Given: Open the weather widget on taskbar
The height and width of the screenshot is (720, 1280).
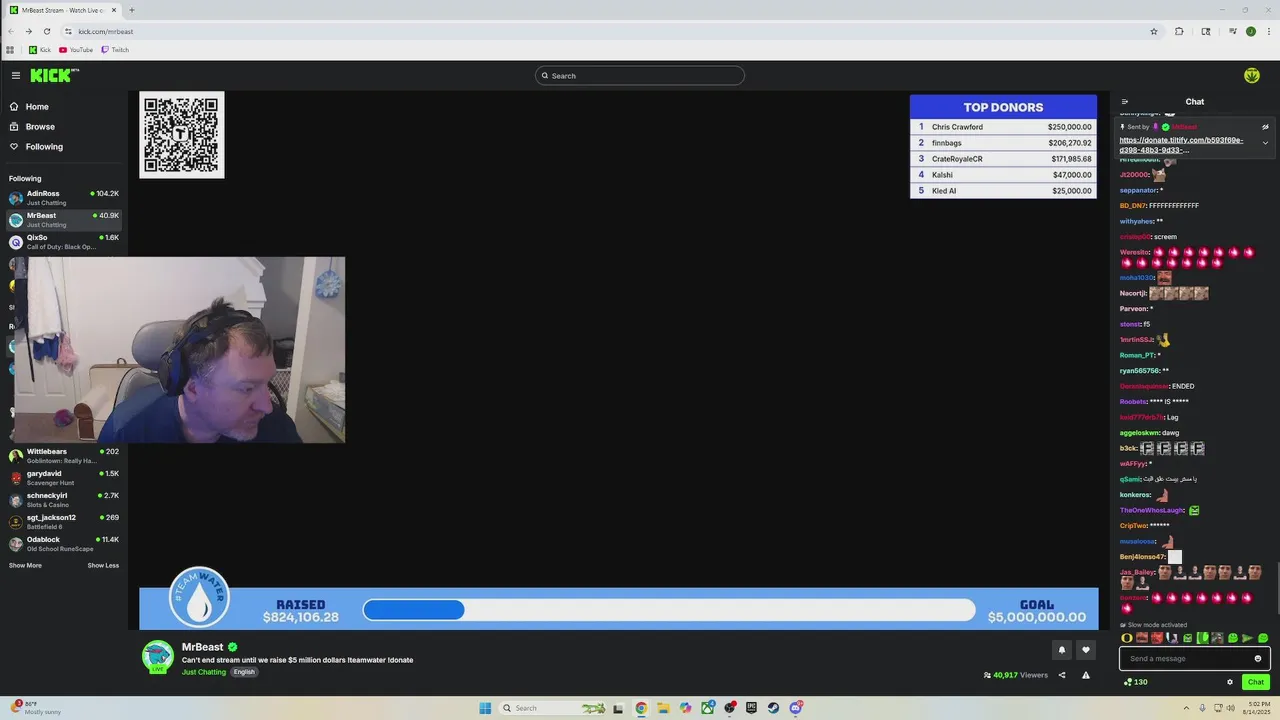Looking at the screenshot, I should (36, 707).
